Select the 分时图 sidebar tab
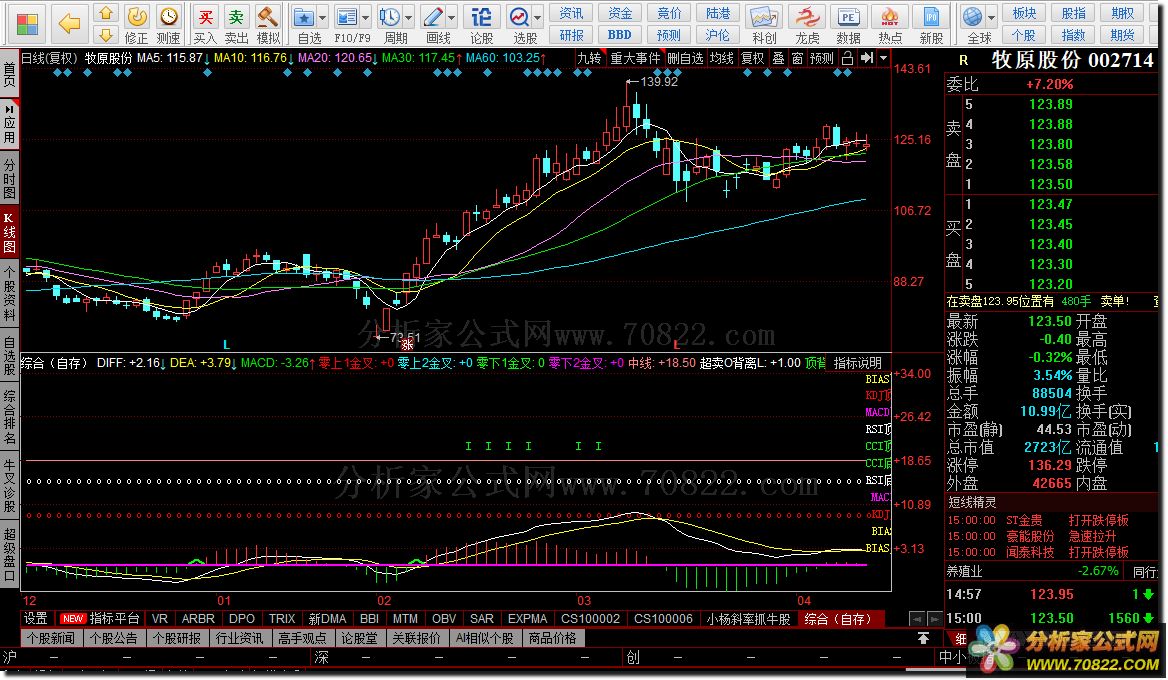 (9, 177)
